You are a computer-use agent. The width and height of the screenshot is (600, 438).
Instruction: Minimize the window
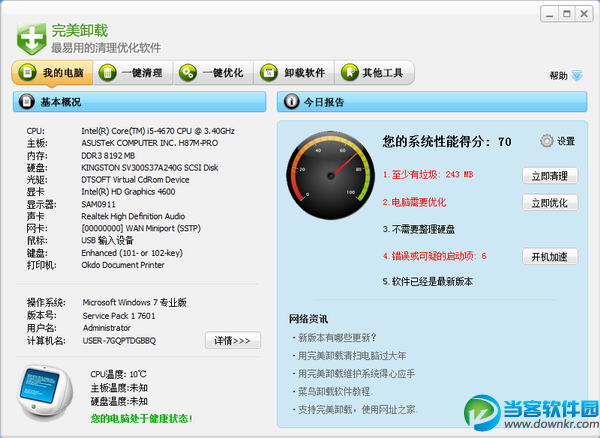pyautogui.click(x=549, y=14)
